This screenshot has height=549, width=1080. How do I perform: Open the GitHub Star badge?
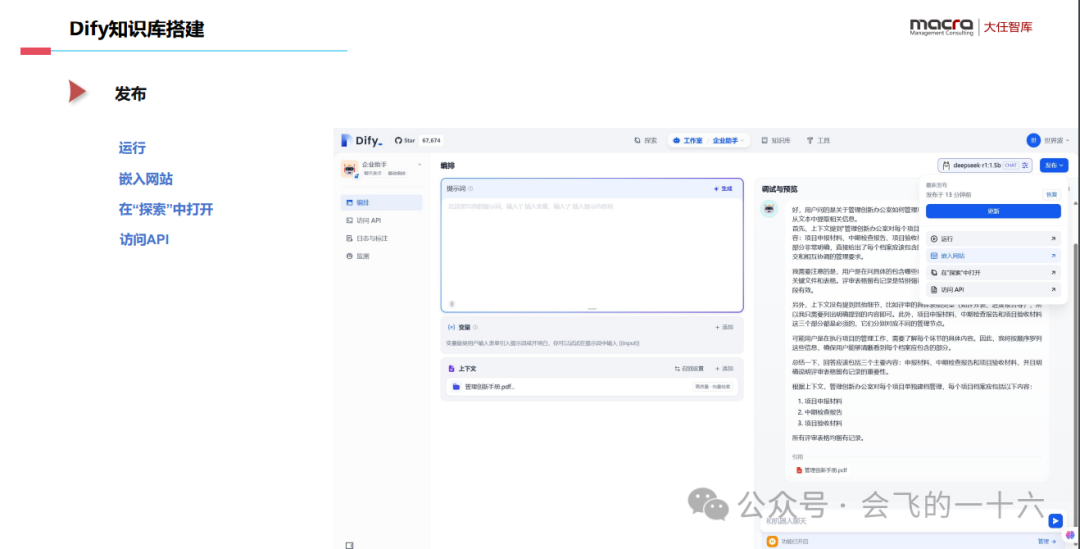click(x=418, y=141)
